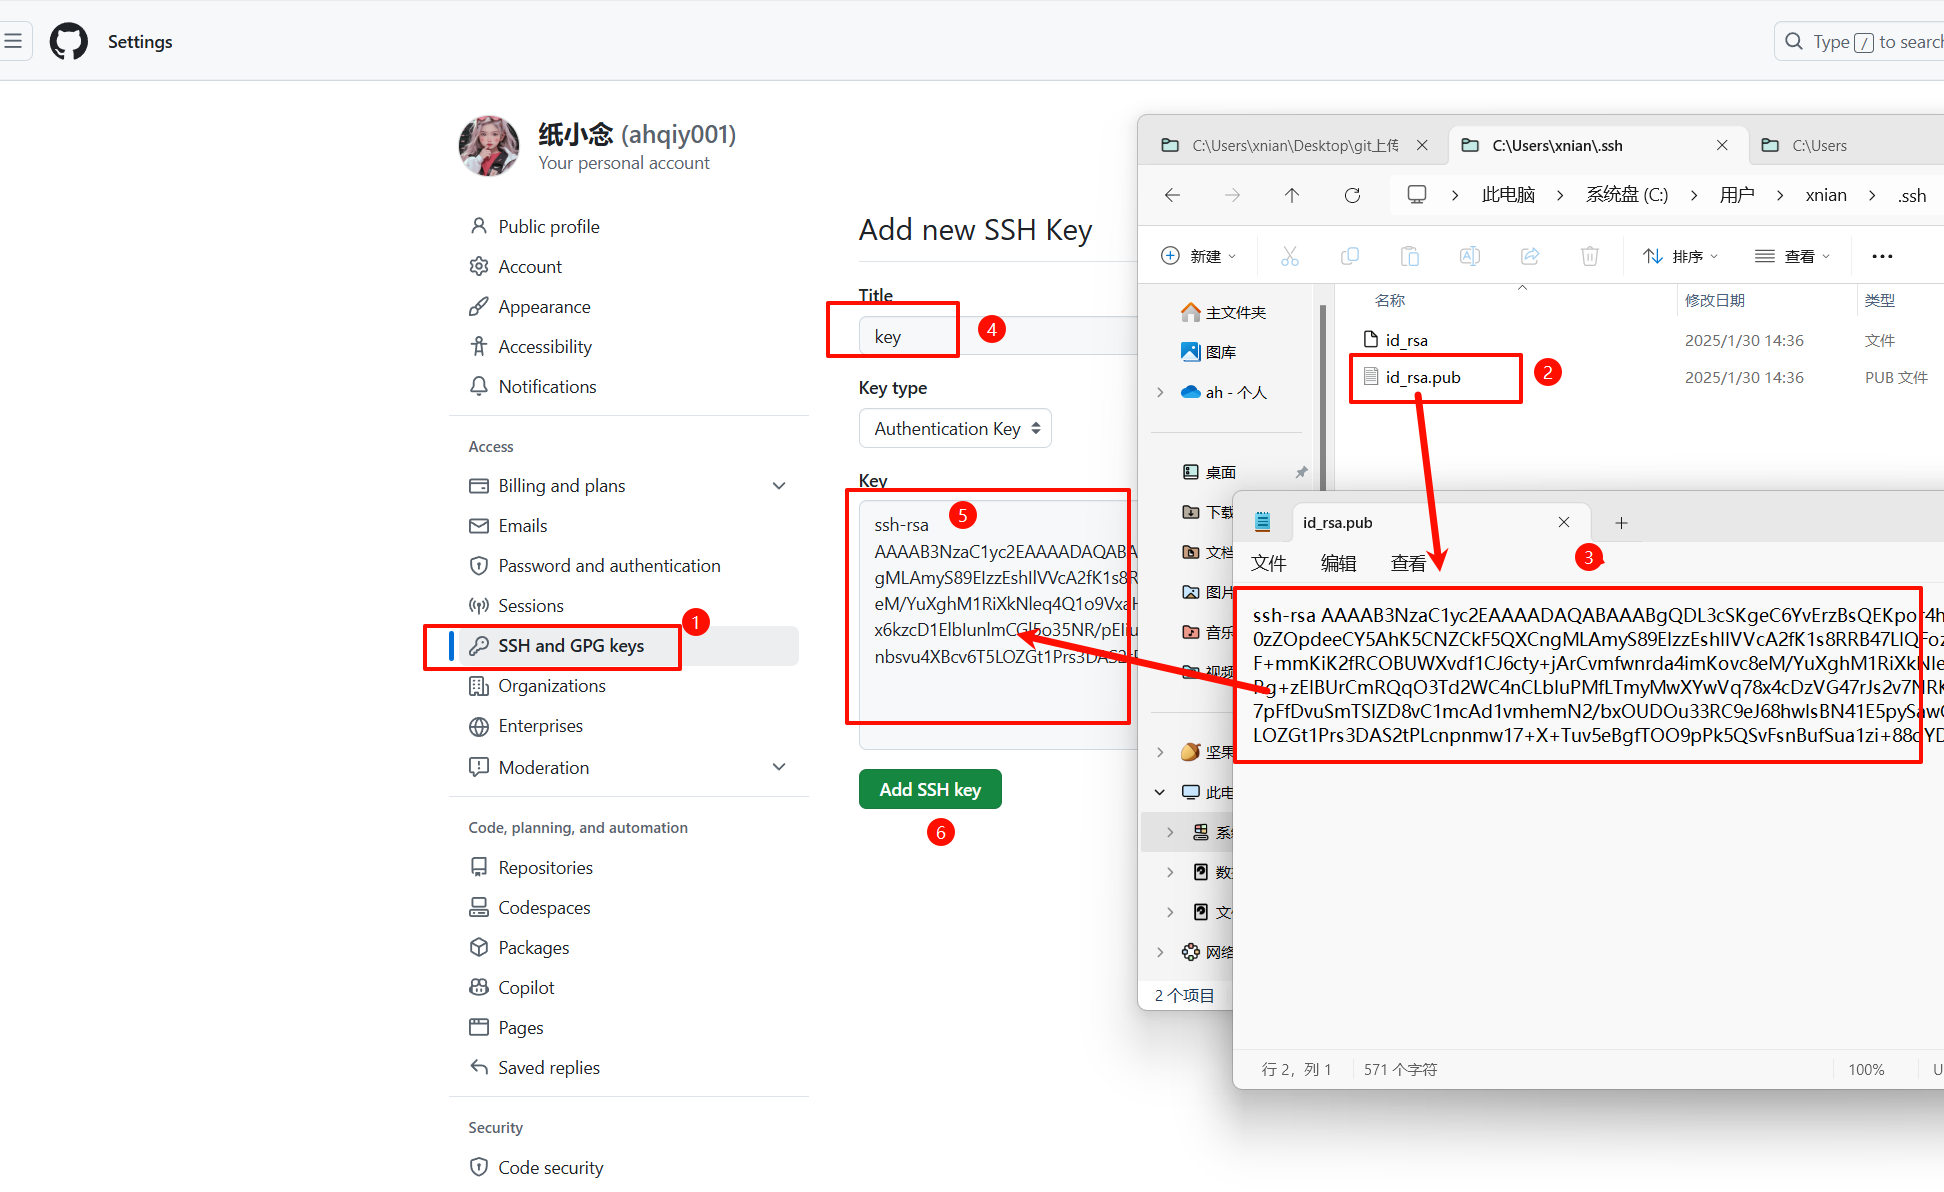
Task: Select the id_rsa.pub file
Action: [x=1422, y=377]
